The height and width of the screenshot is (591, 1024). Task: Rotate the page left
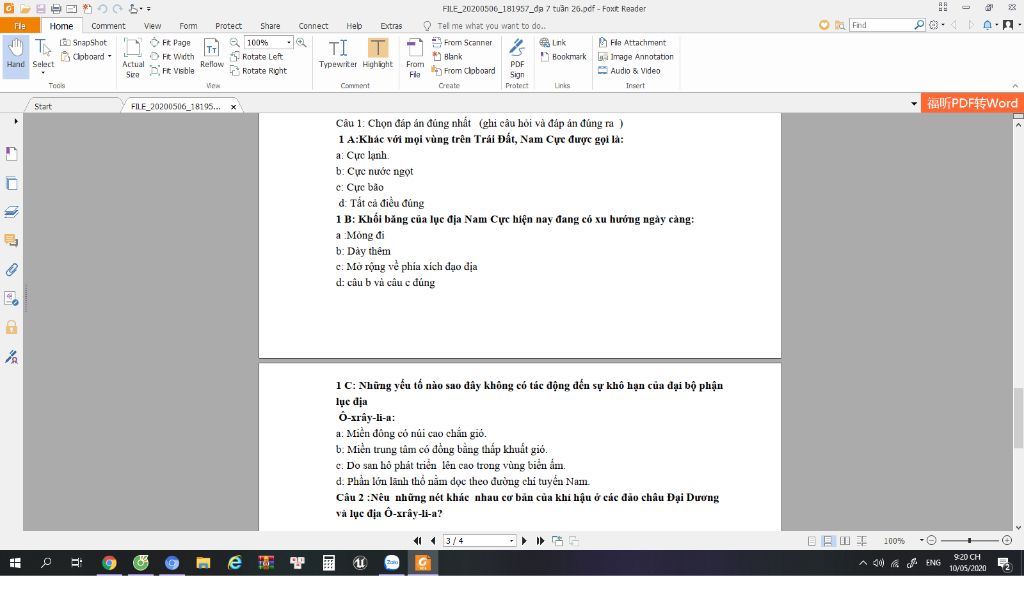257,57
